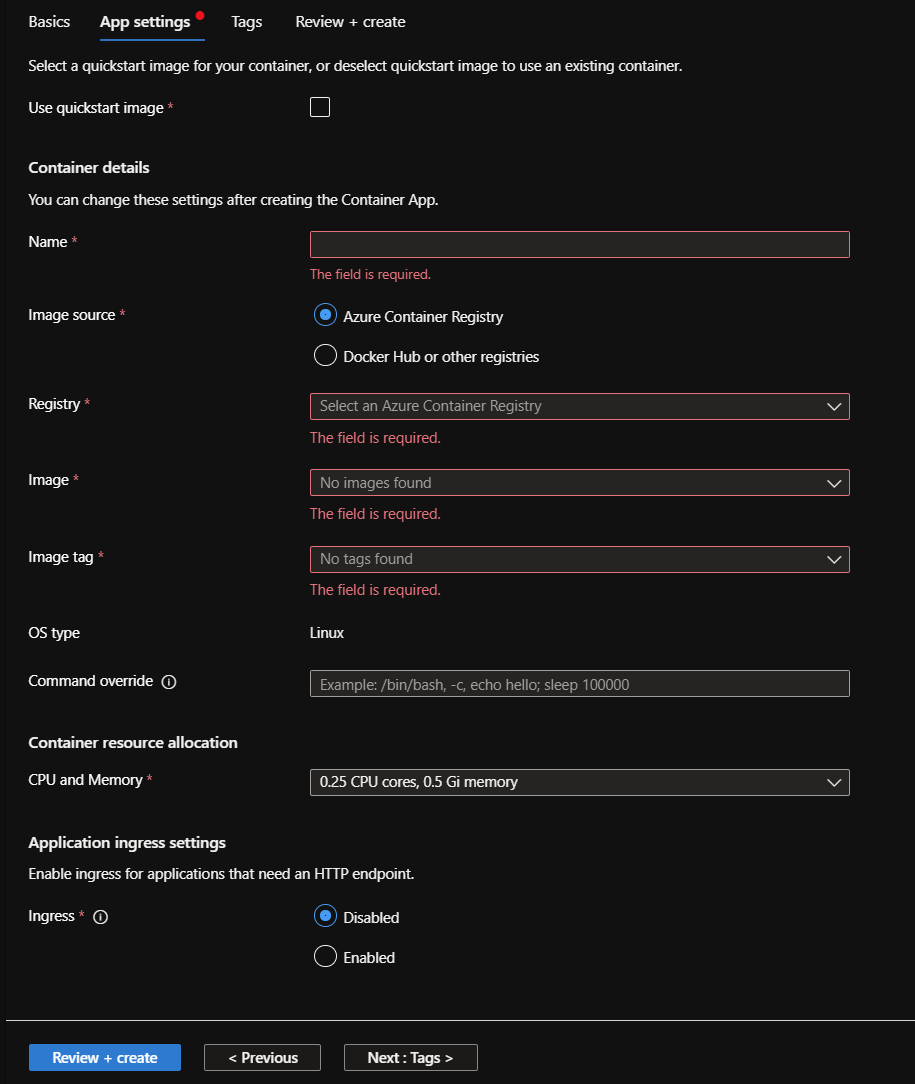Set Ingress to Enabled

click(325, 957)
